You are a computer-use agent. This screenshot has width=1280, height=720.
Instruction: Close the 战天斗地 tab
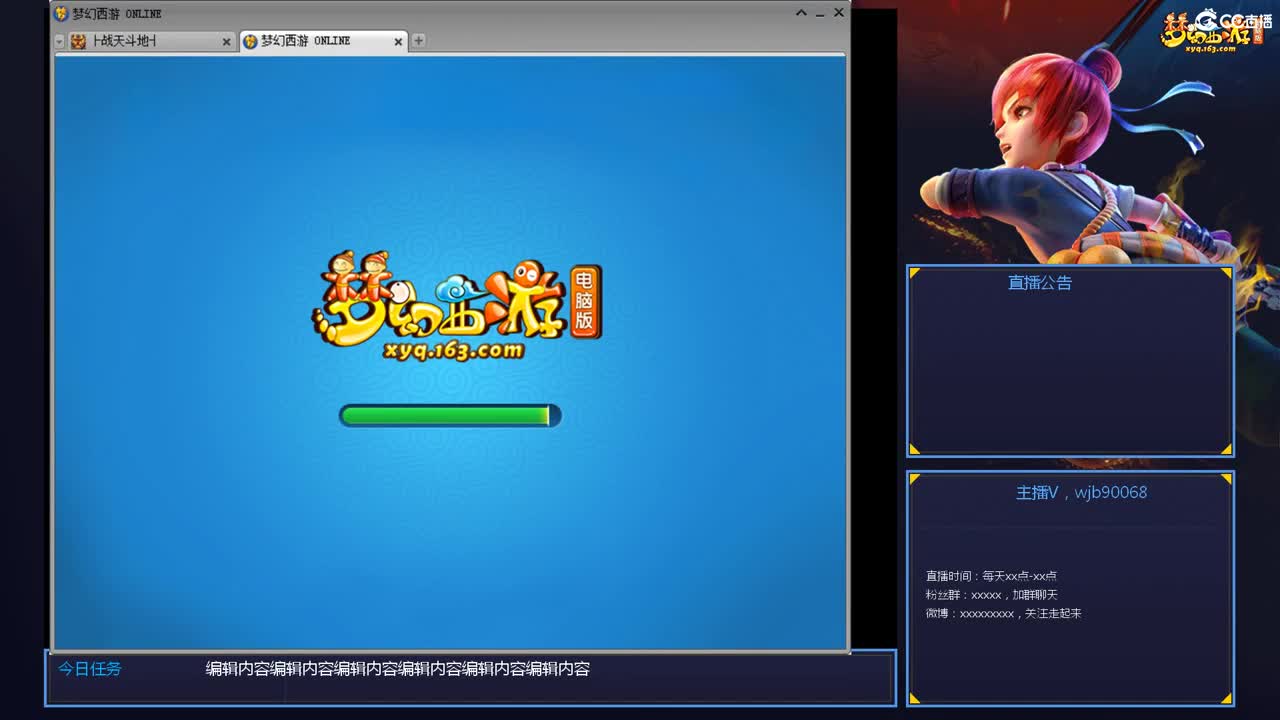click(x=226, y=42)
